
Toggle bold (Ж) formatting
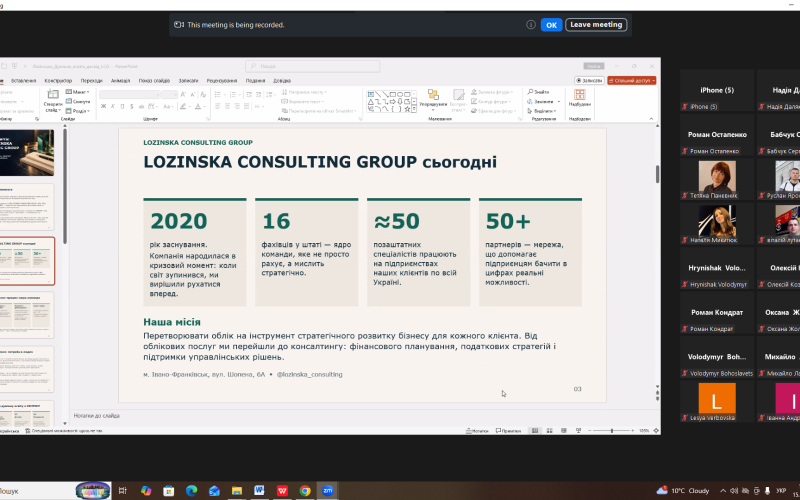click(104, 107)
